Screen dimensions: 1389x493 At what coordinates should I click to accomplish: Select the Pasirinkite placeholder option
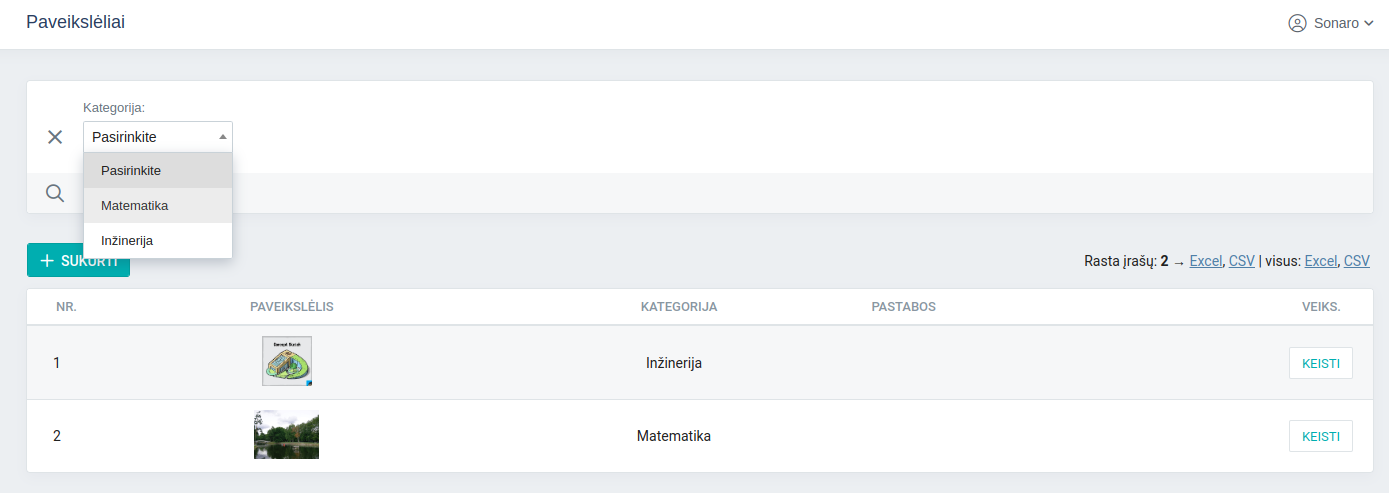click(x=131, y=171)
